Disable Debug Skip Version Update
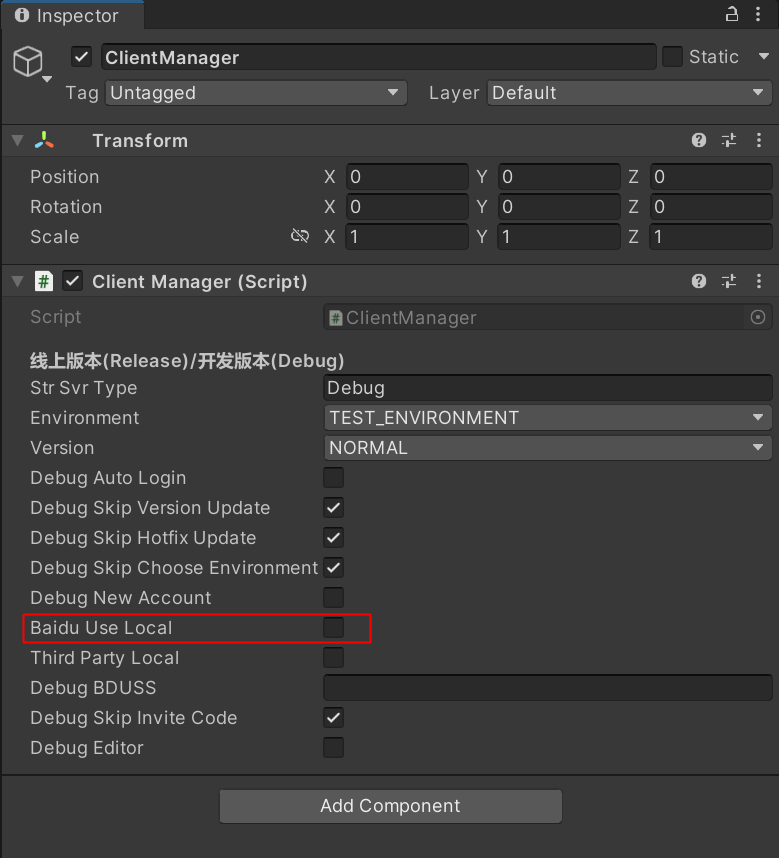 click(x=333, y=508)
